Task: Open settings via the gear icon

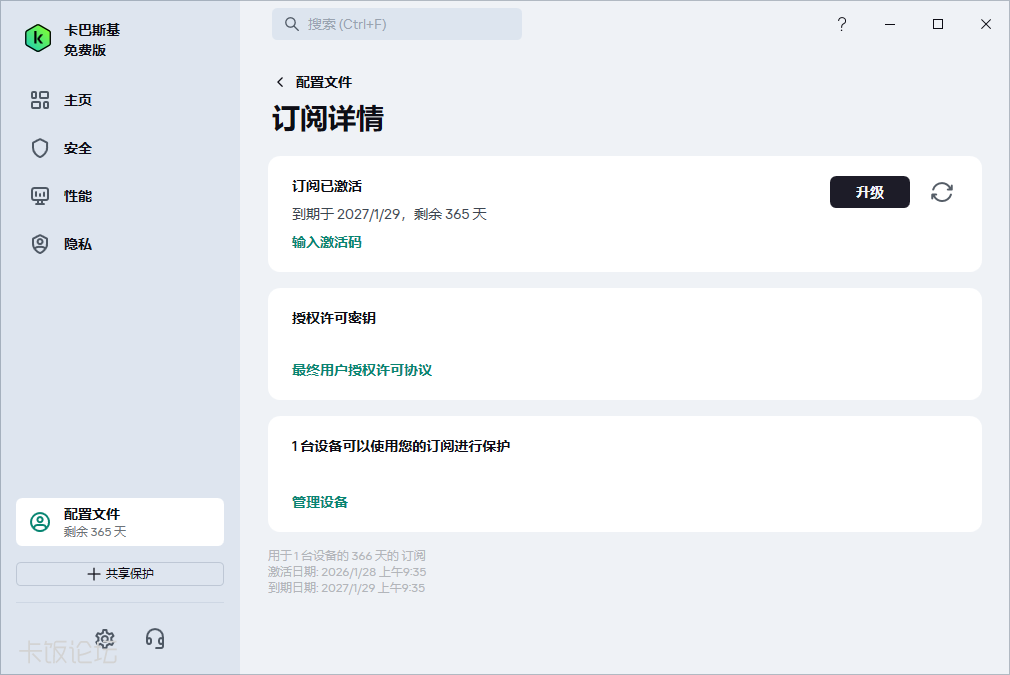Action: [x=105, y=638]
